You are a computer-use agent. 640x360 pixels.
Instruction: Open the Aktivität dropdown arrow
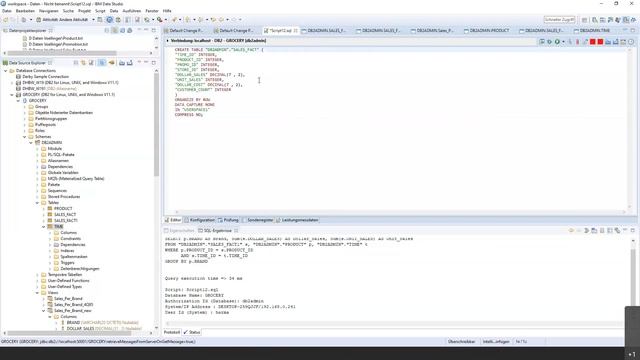[93, 20]
